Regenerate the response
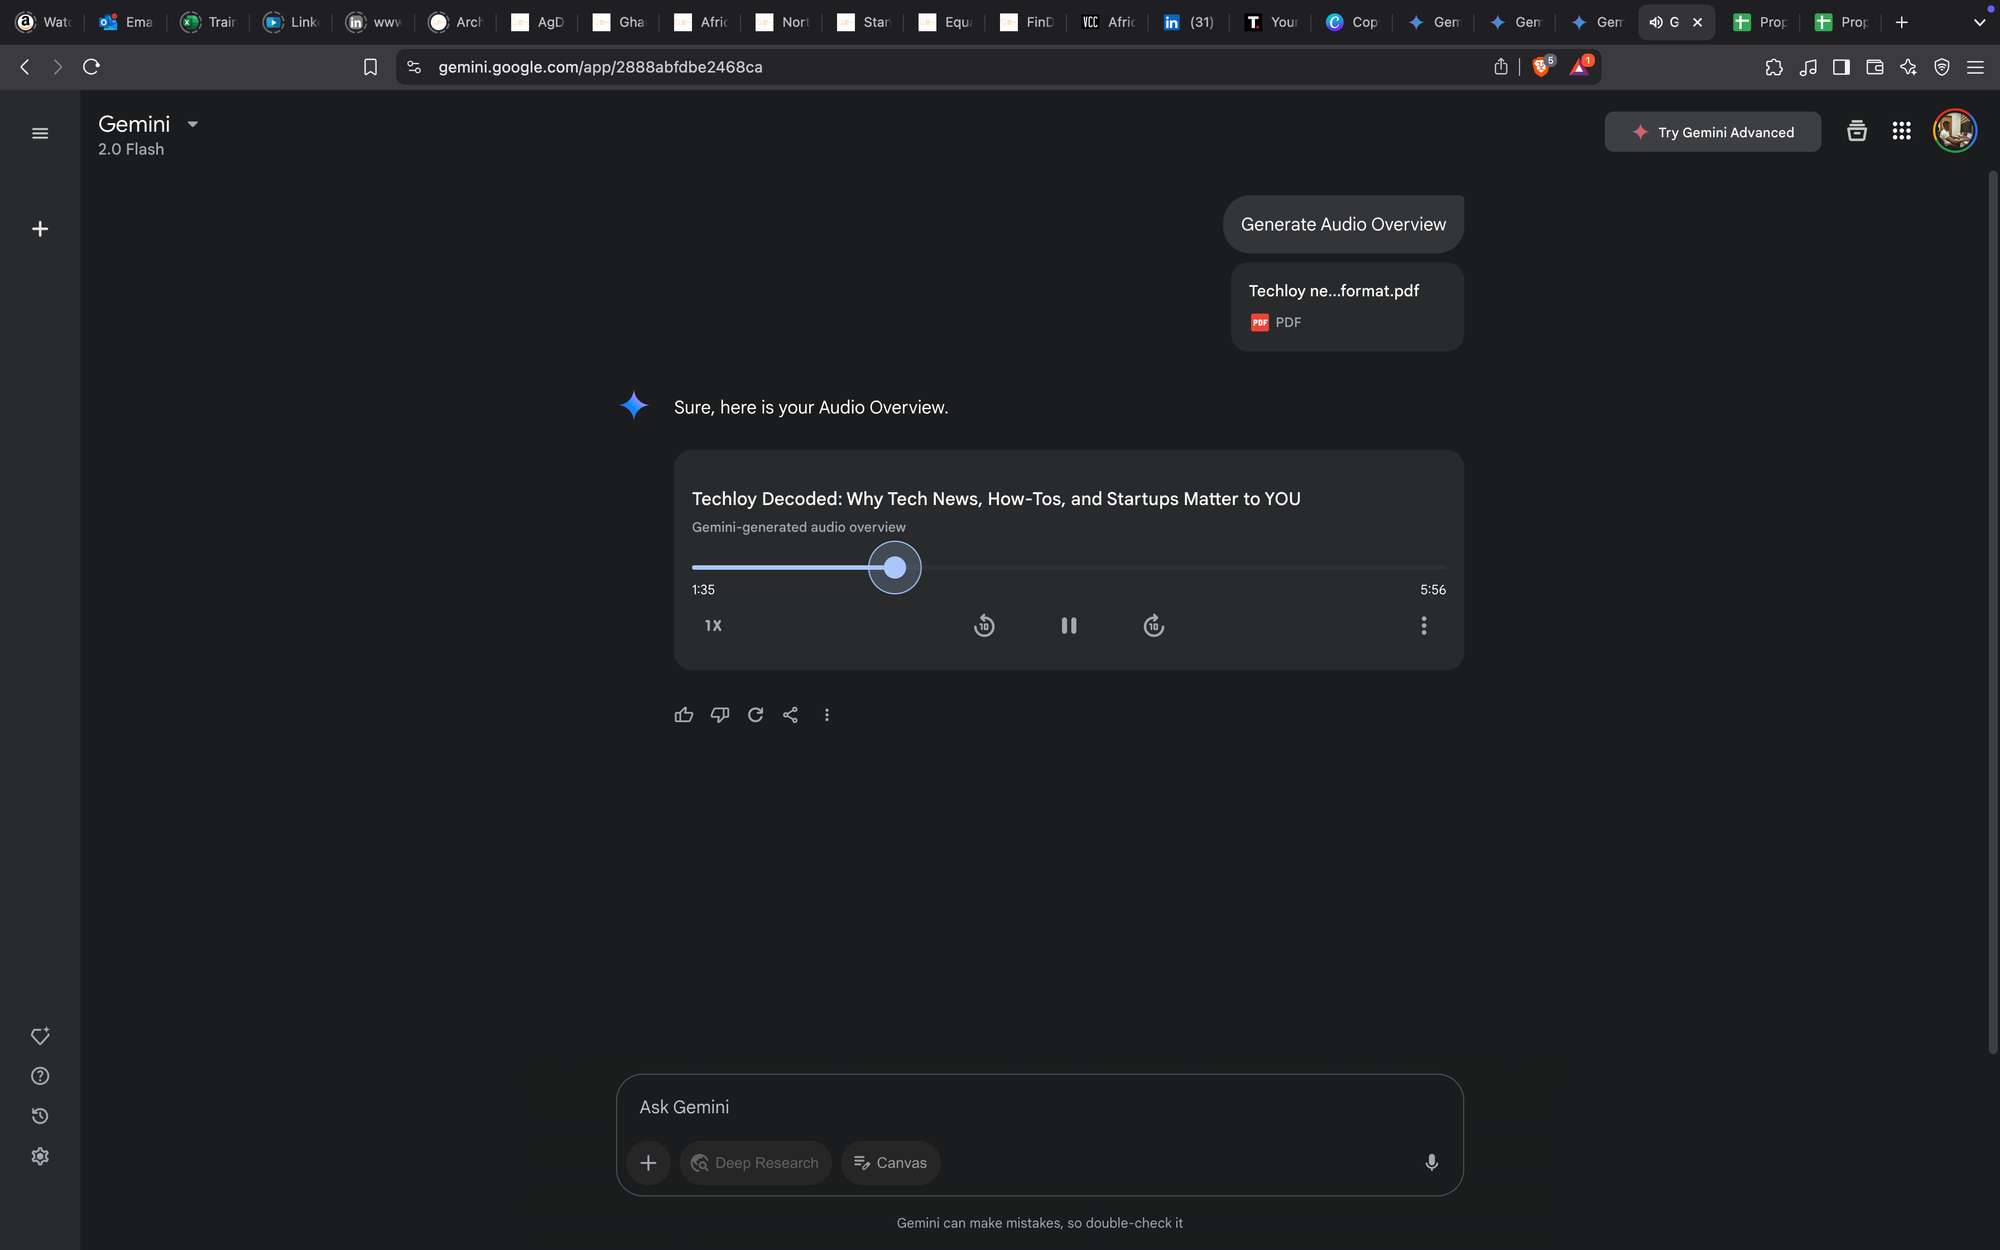 click(756, 715)
